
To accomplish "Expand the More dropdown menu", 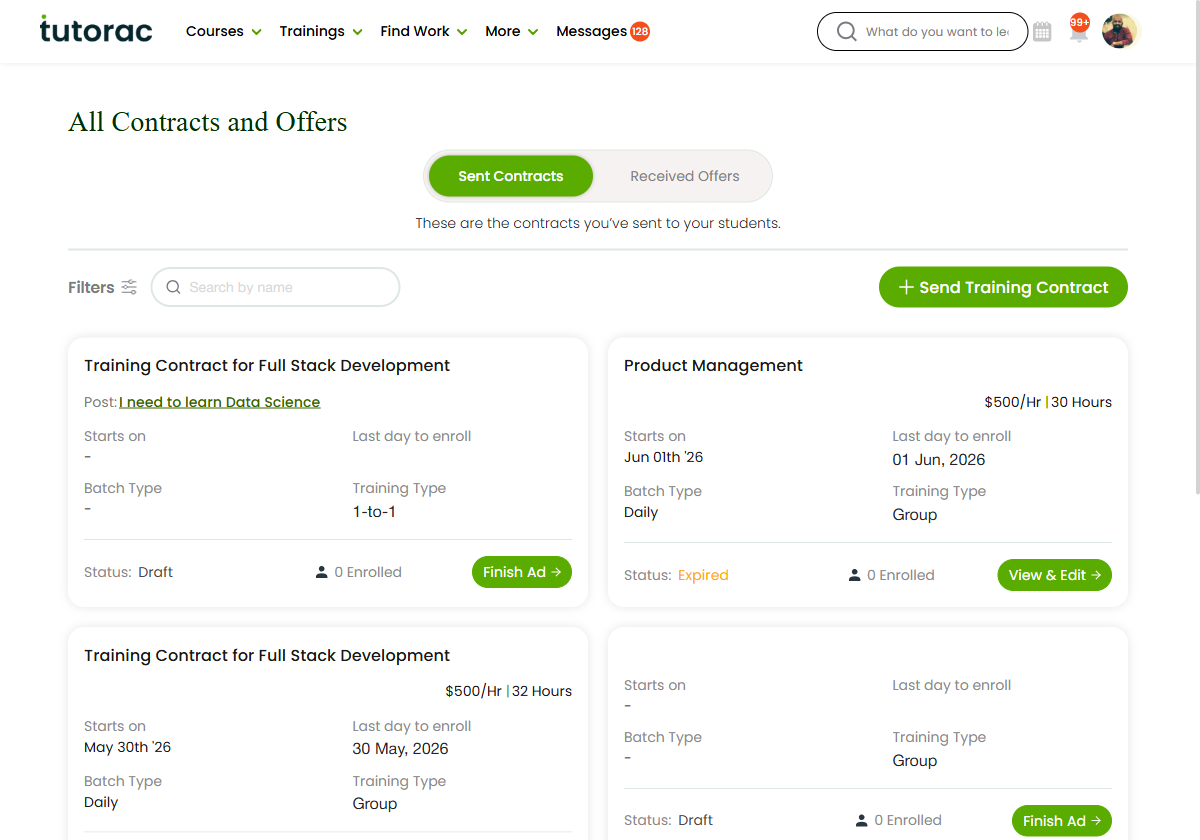I will [x=512, y=31].
